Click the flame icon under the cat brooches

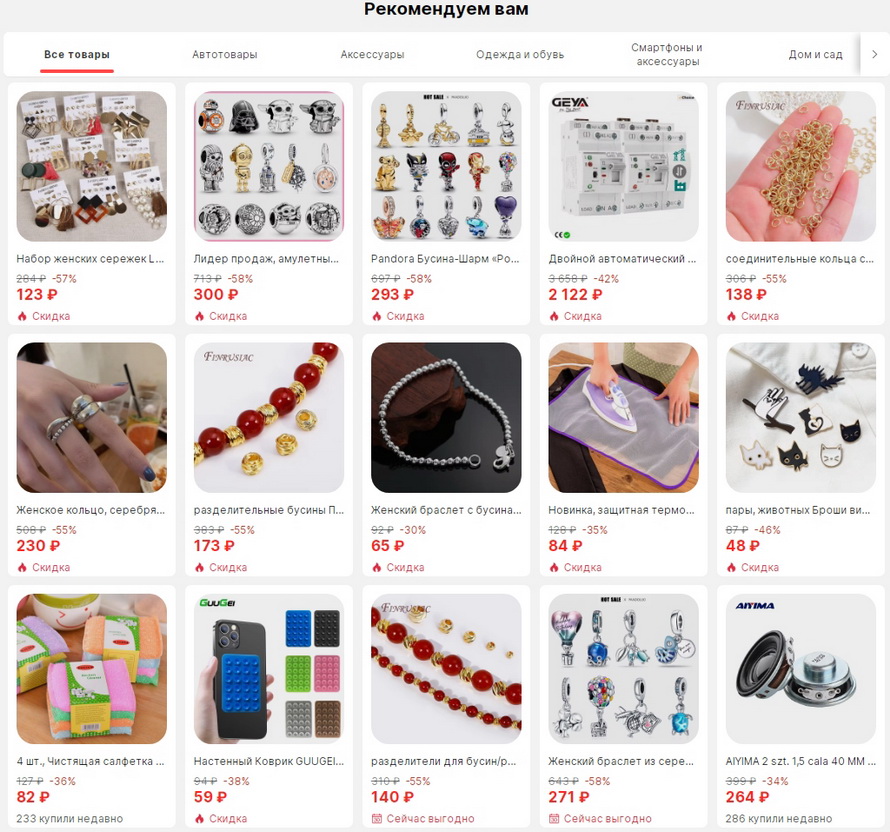(731, 567)
